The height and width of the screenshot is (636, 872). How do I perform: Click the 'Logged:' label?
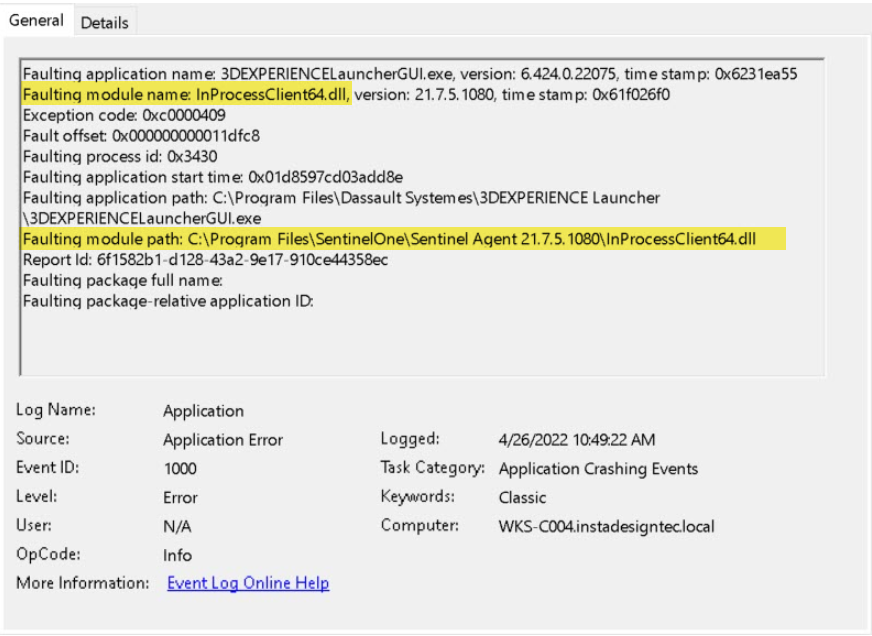click(410, 439)
